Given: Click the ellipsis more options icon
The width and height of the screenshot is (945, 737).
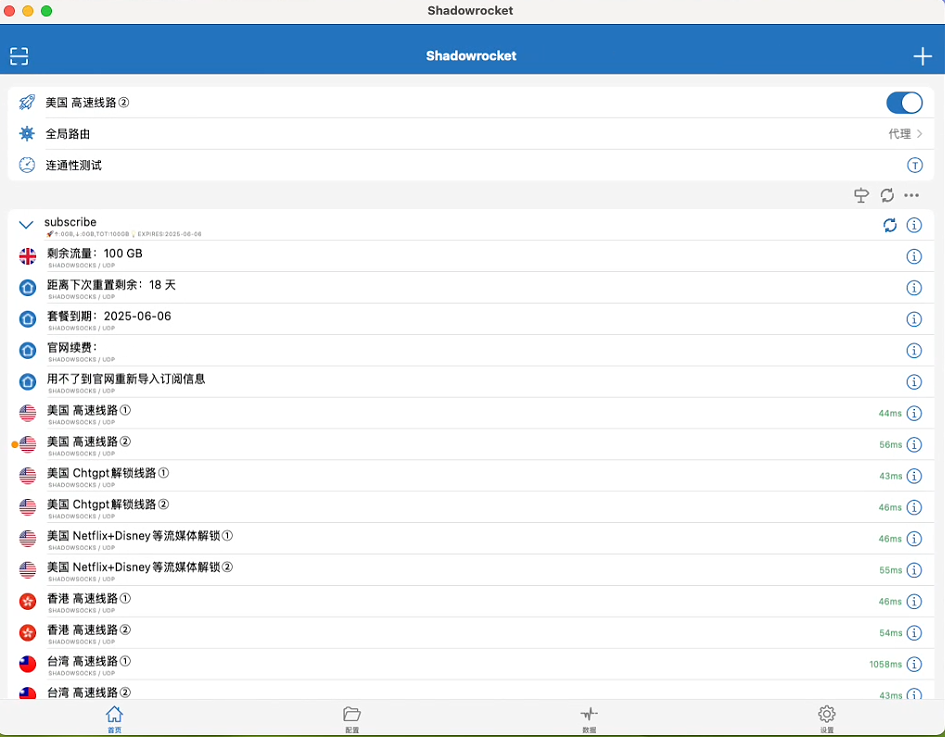Looking at the screenshot, I should [911, 196].
